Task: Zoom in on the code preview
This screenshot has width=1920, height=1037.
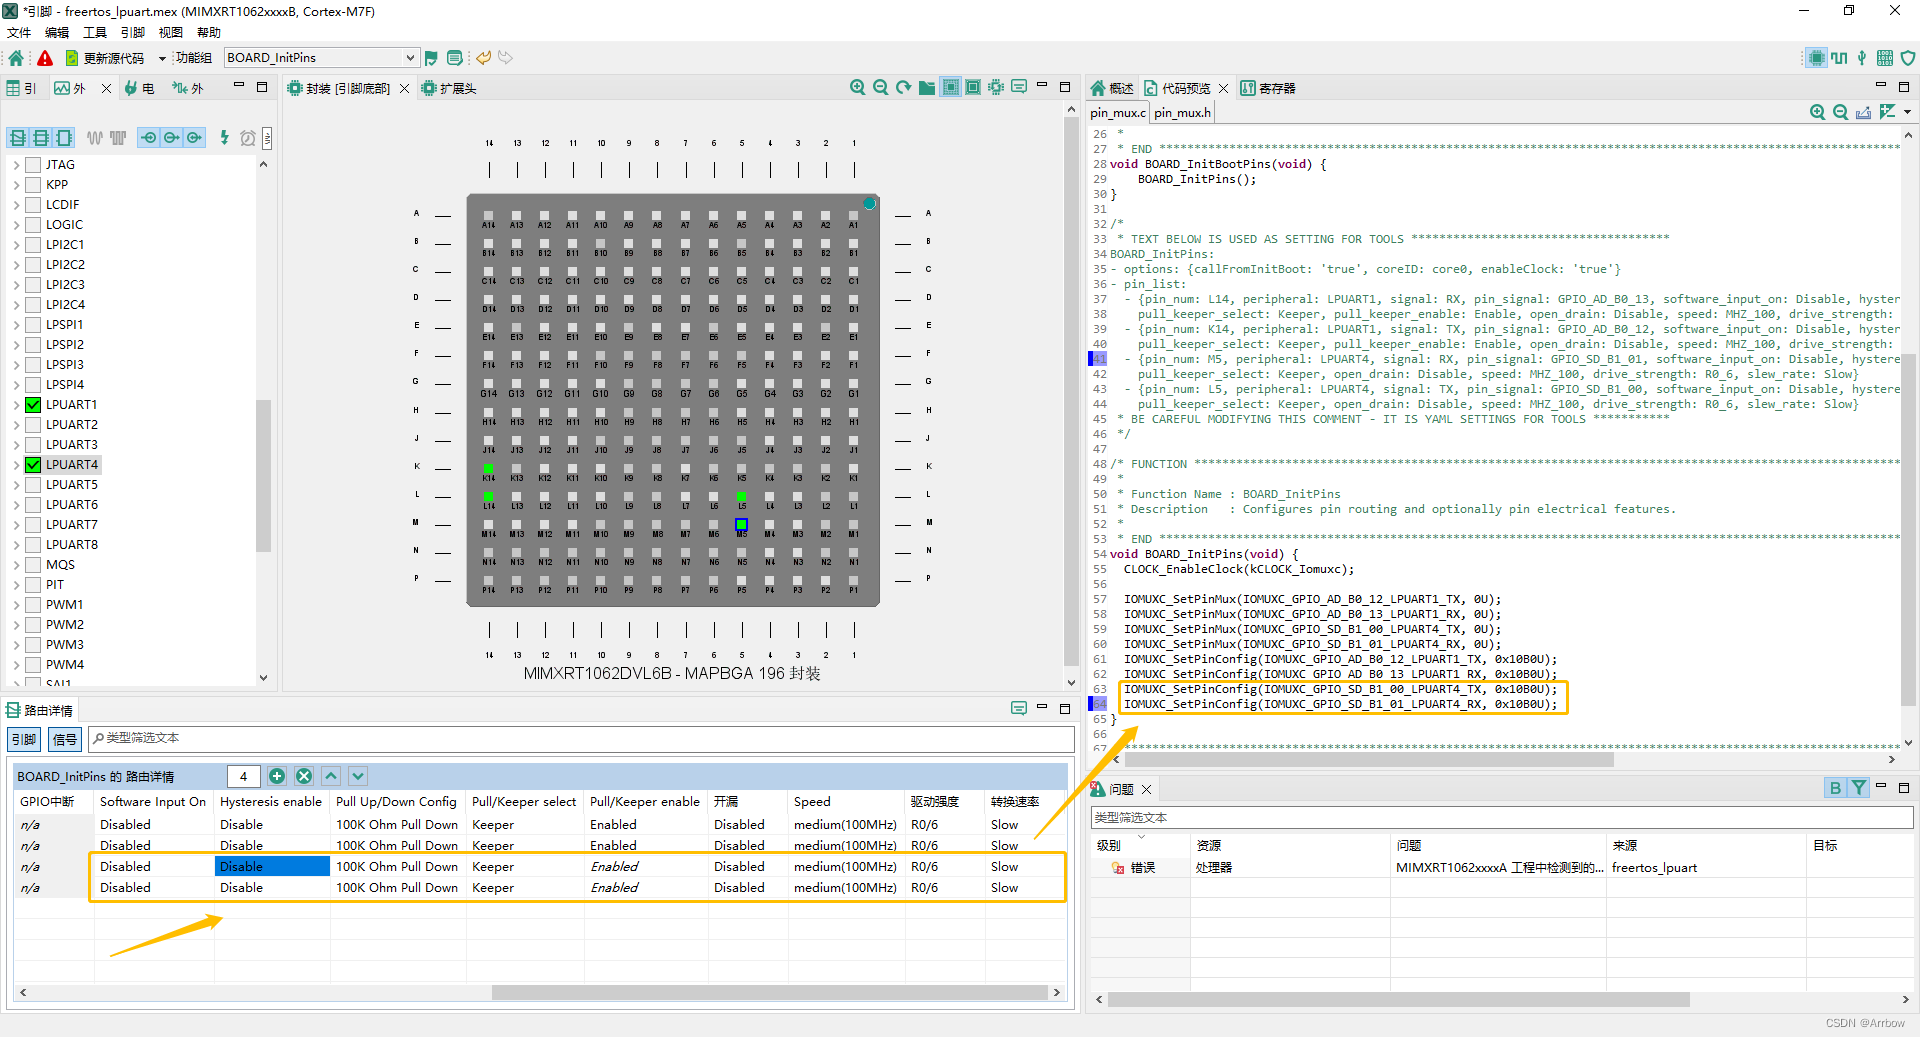Action: pos(1818,112)
